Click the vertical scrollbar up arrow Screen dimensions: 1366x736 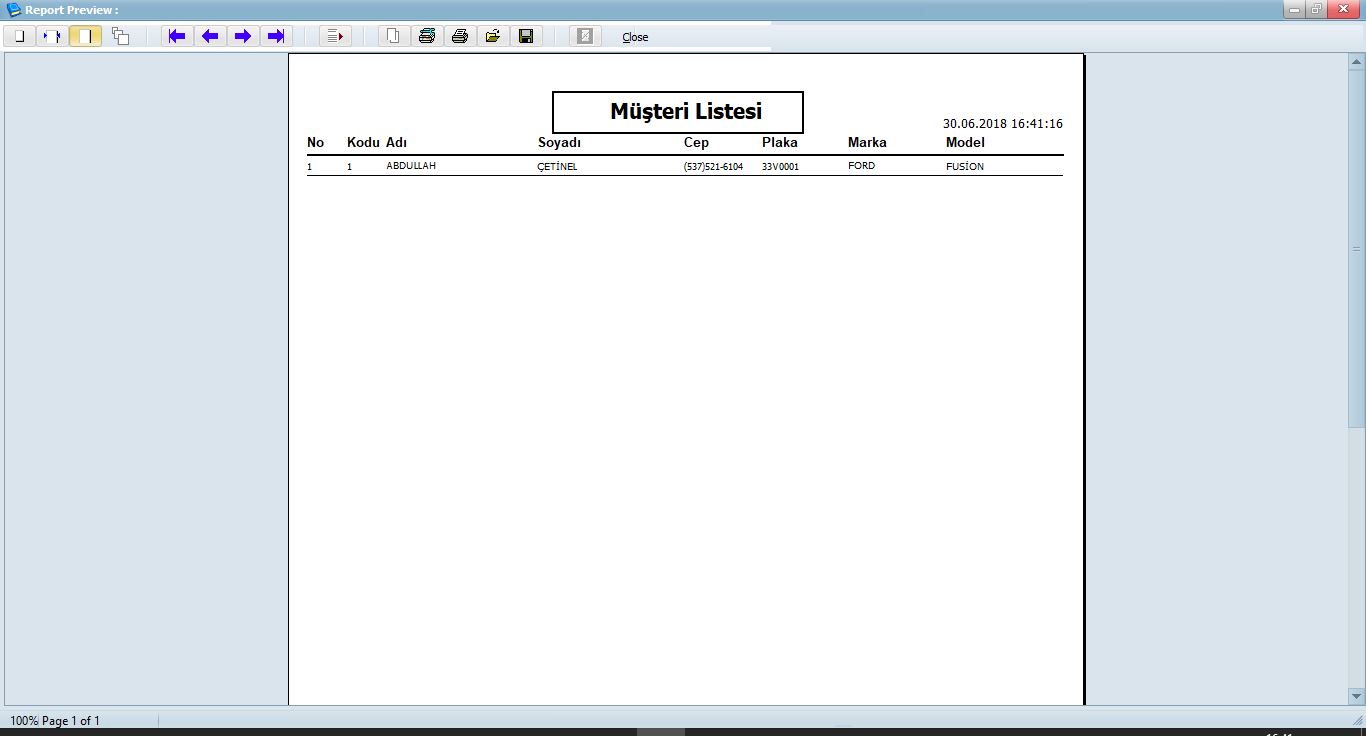1356,62
